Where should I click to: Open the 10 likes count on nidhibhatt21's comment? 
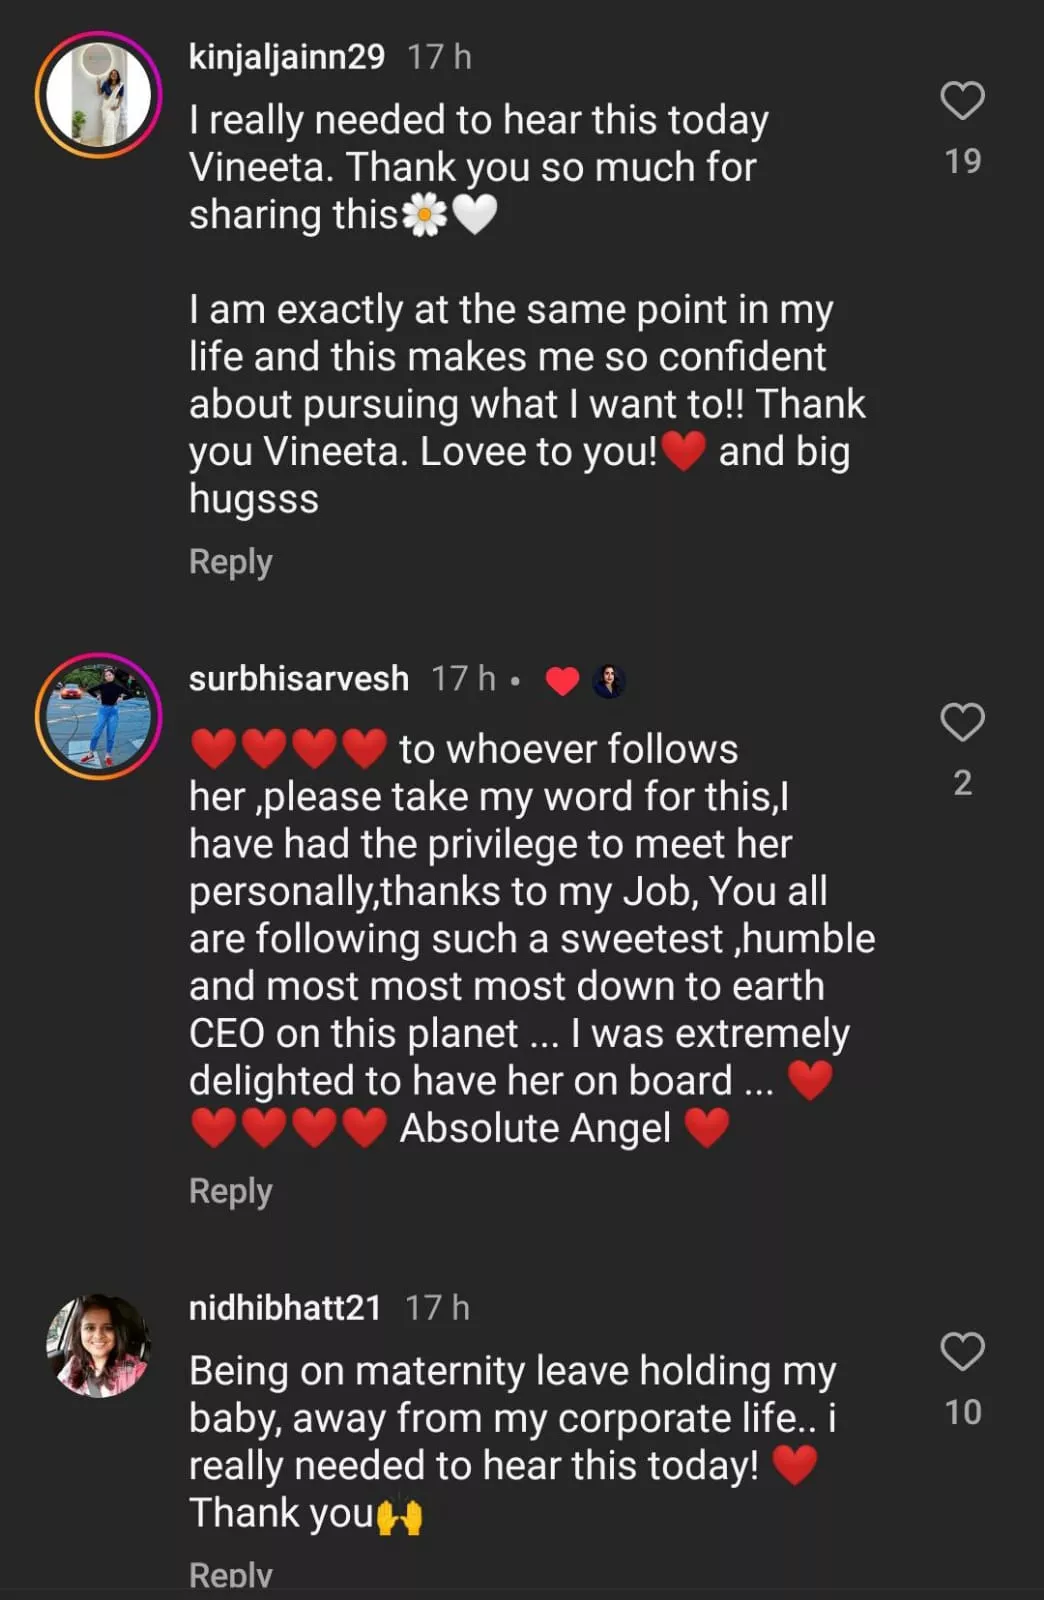click(x=962, y=1412)
